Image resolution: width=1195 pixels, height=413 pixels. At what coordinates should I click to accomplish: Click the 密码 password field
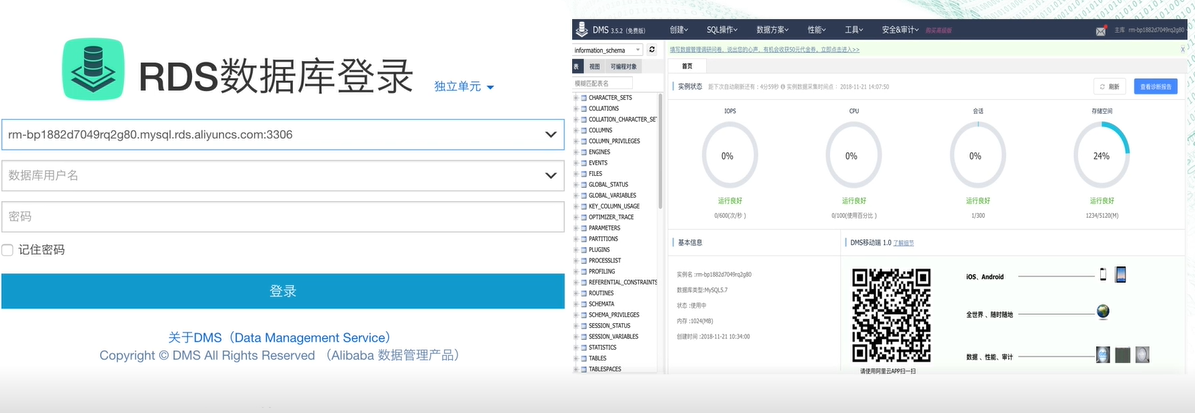[283, 216]
